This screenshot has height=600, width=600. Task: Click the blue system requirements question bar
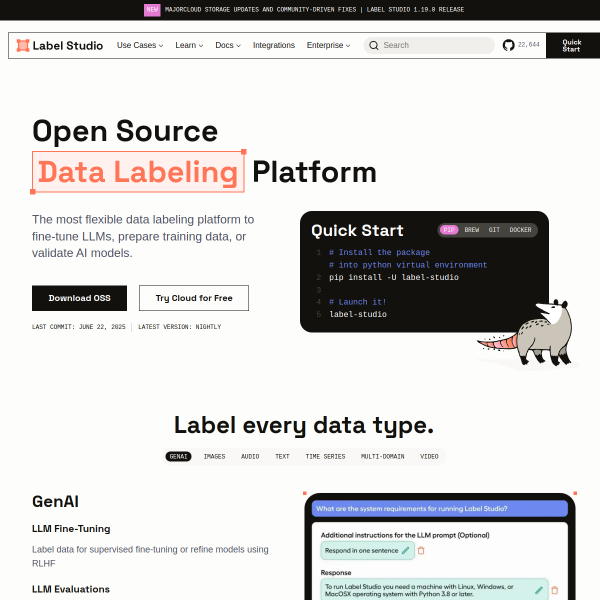(x=440, y=509)
